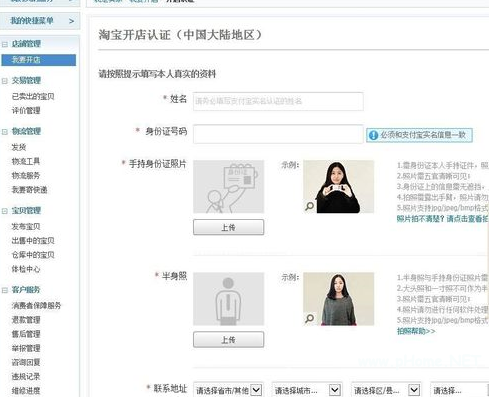The height and width of the screenshot is (397, 499).
Task: Expand 我的快捷菜单 arrow
Action: [x=71, y=21]
